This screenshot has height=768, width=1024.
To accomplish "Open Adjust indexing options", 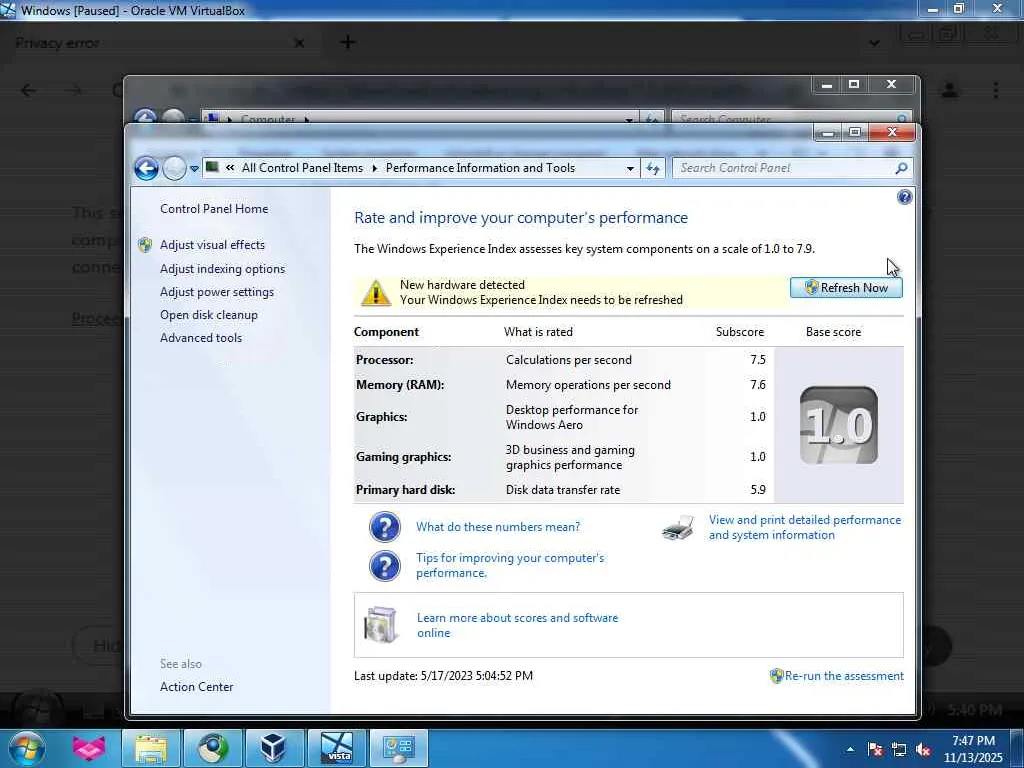I will point(222,268).
